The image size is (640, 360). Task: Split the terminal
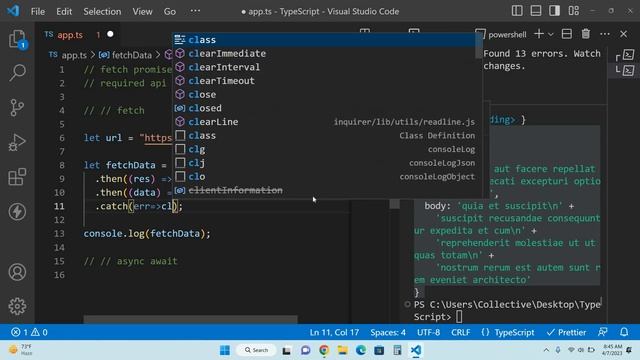click(x=567, y=34)
